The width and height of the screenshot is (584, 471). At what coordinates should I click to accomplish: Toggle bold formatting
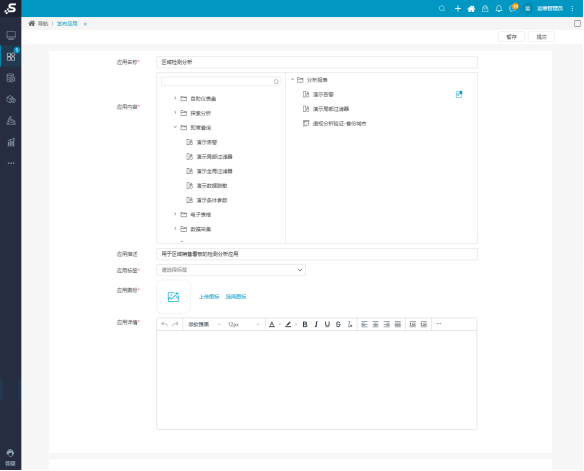point(305,324)
